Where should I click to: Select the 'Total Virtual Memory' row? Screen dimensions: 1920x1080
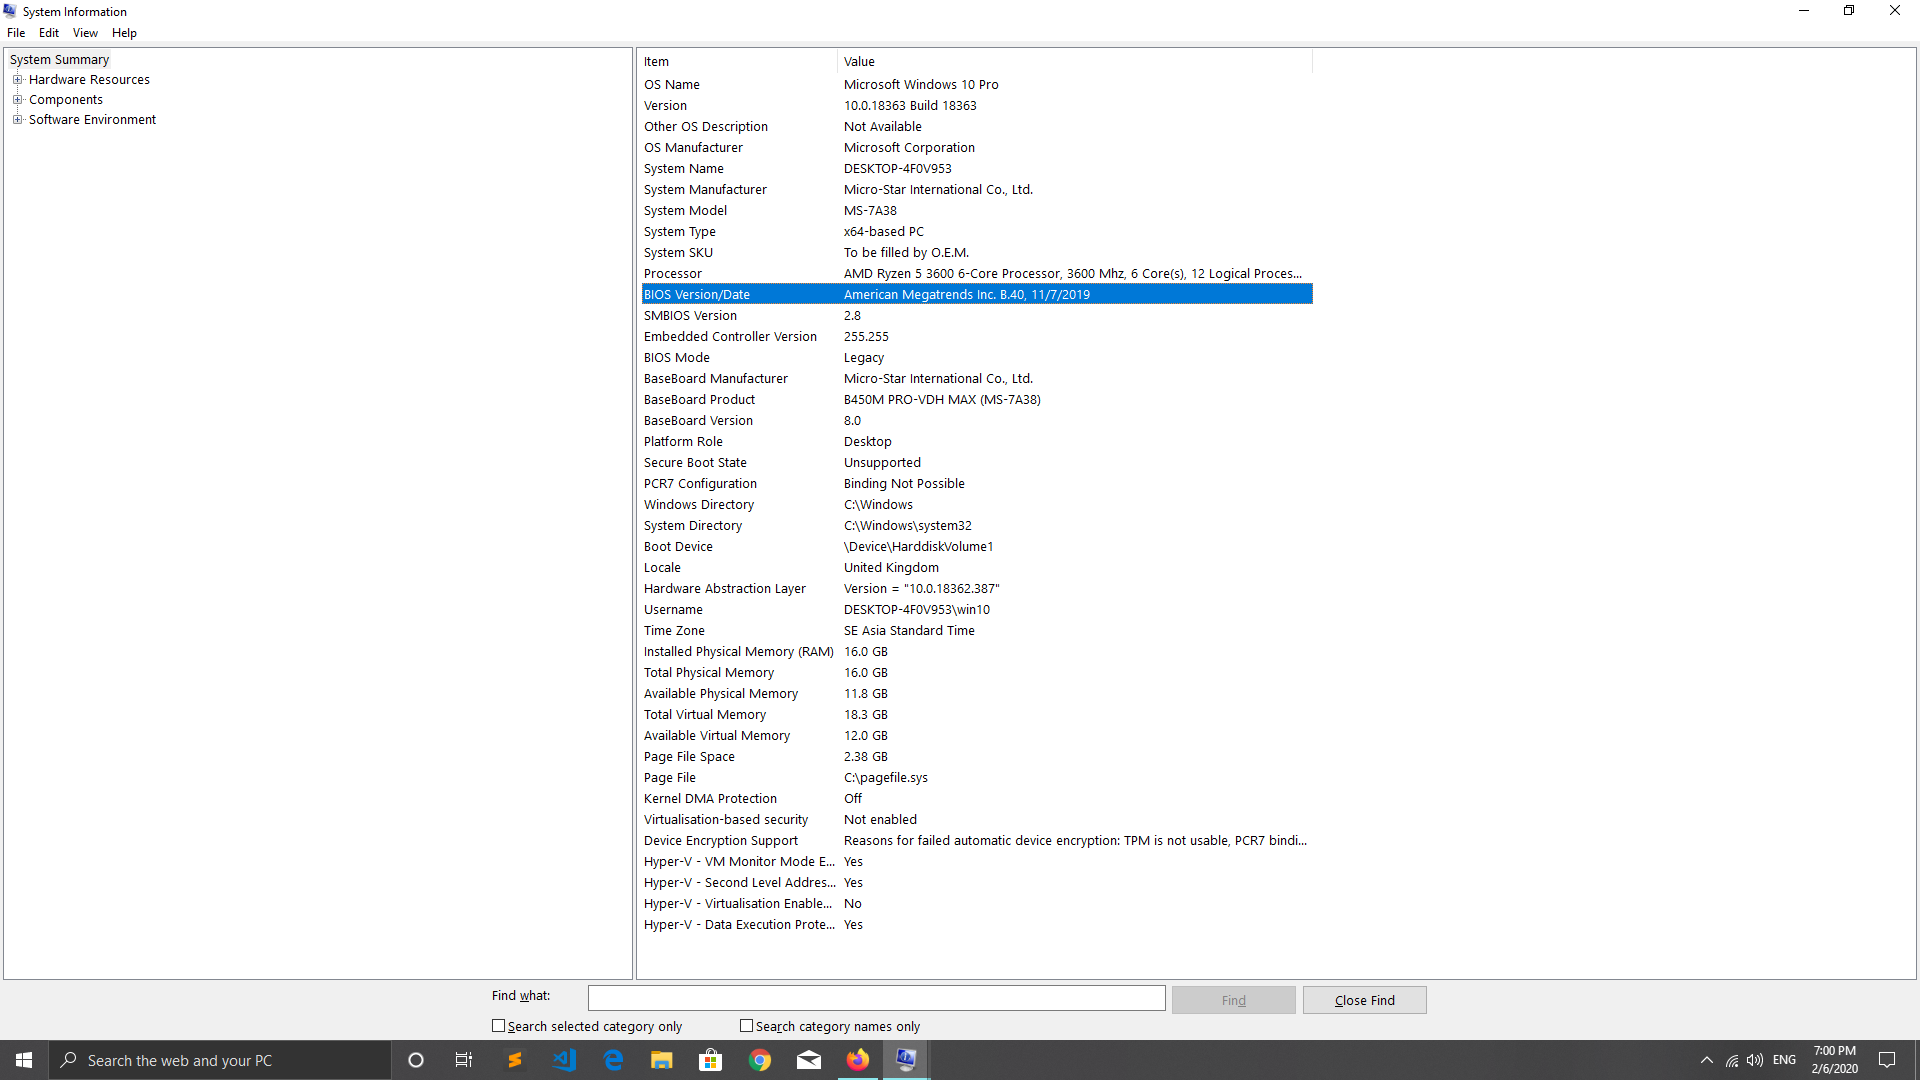976,715
